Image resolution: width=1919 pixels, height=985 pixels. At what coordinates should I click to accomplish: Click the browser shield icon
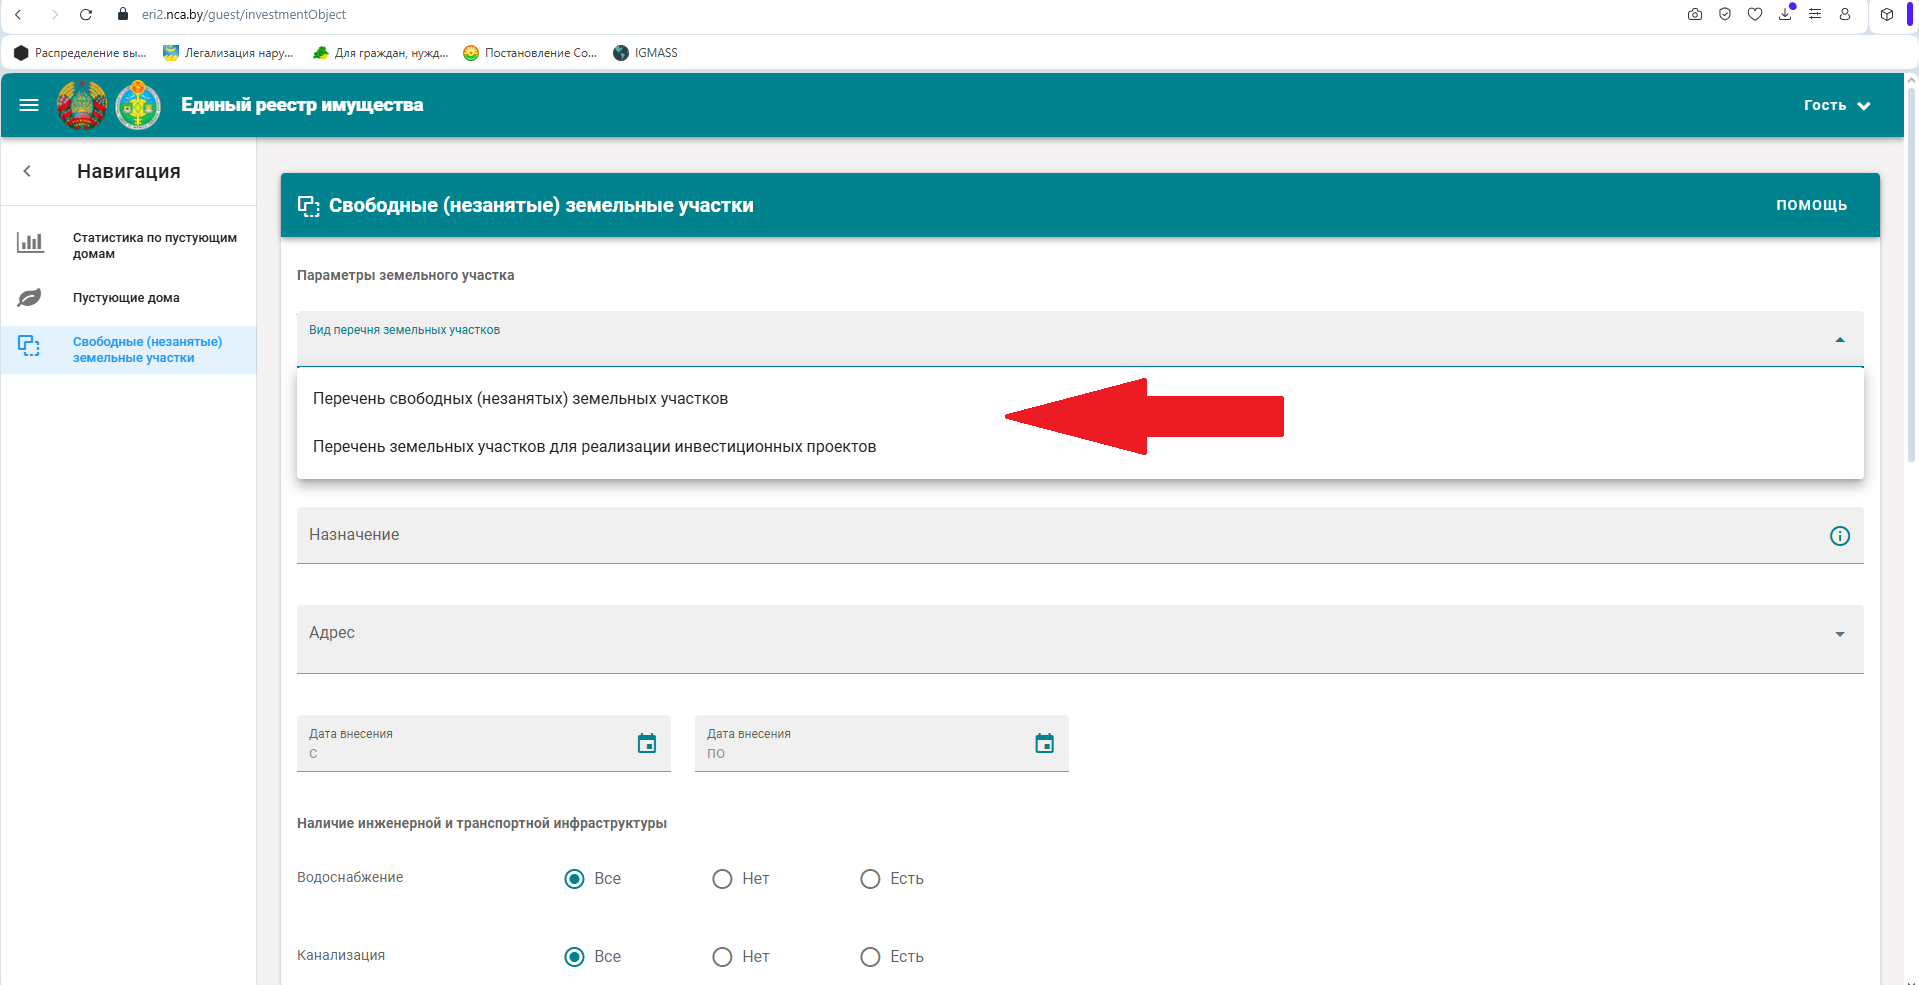click(1725, 14)
